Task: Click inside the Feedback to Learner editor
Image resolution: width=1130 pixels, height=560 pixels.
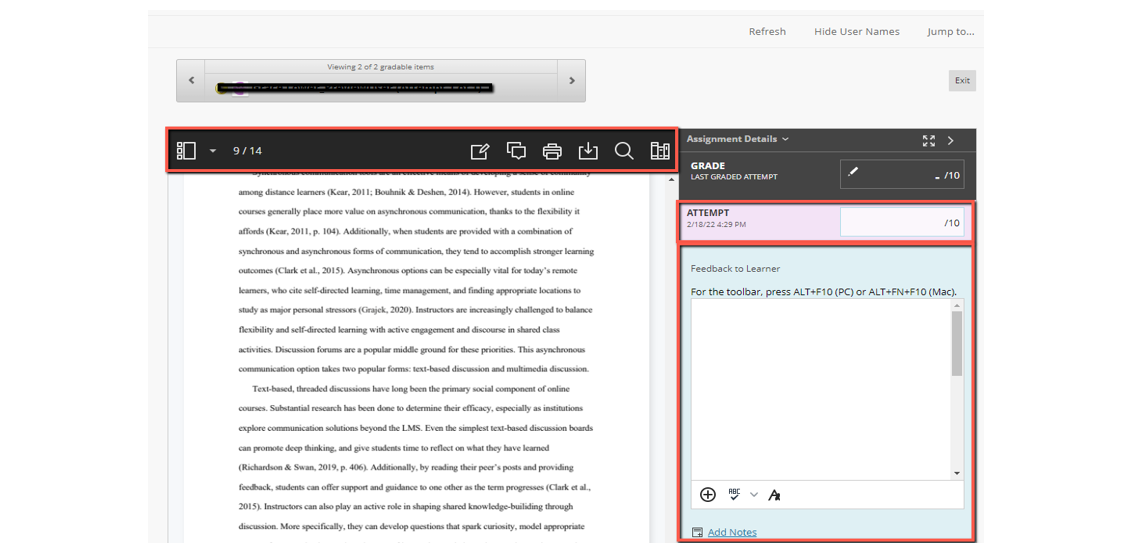Action: click(x=821, y=388)
